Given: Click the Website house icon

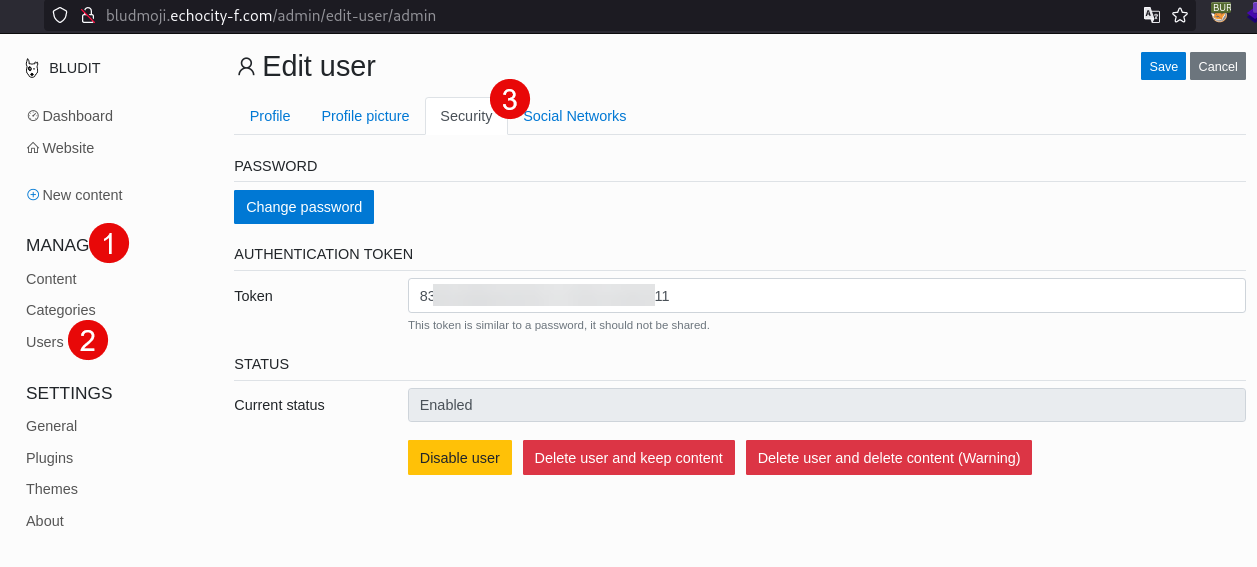Looking at the screenshot, I should pos(33,148).
